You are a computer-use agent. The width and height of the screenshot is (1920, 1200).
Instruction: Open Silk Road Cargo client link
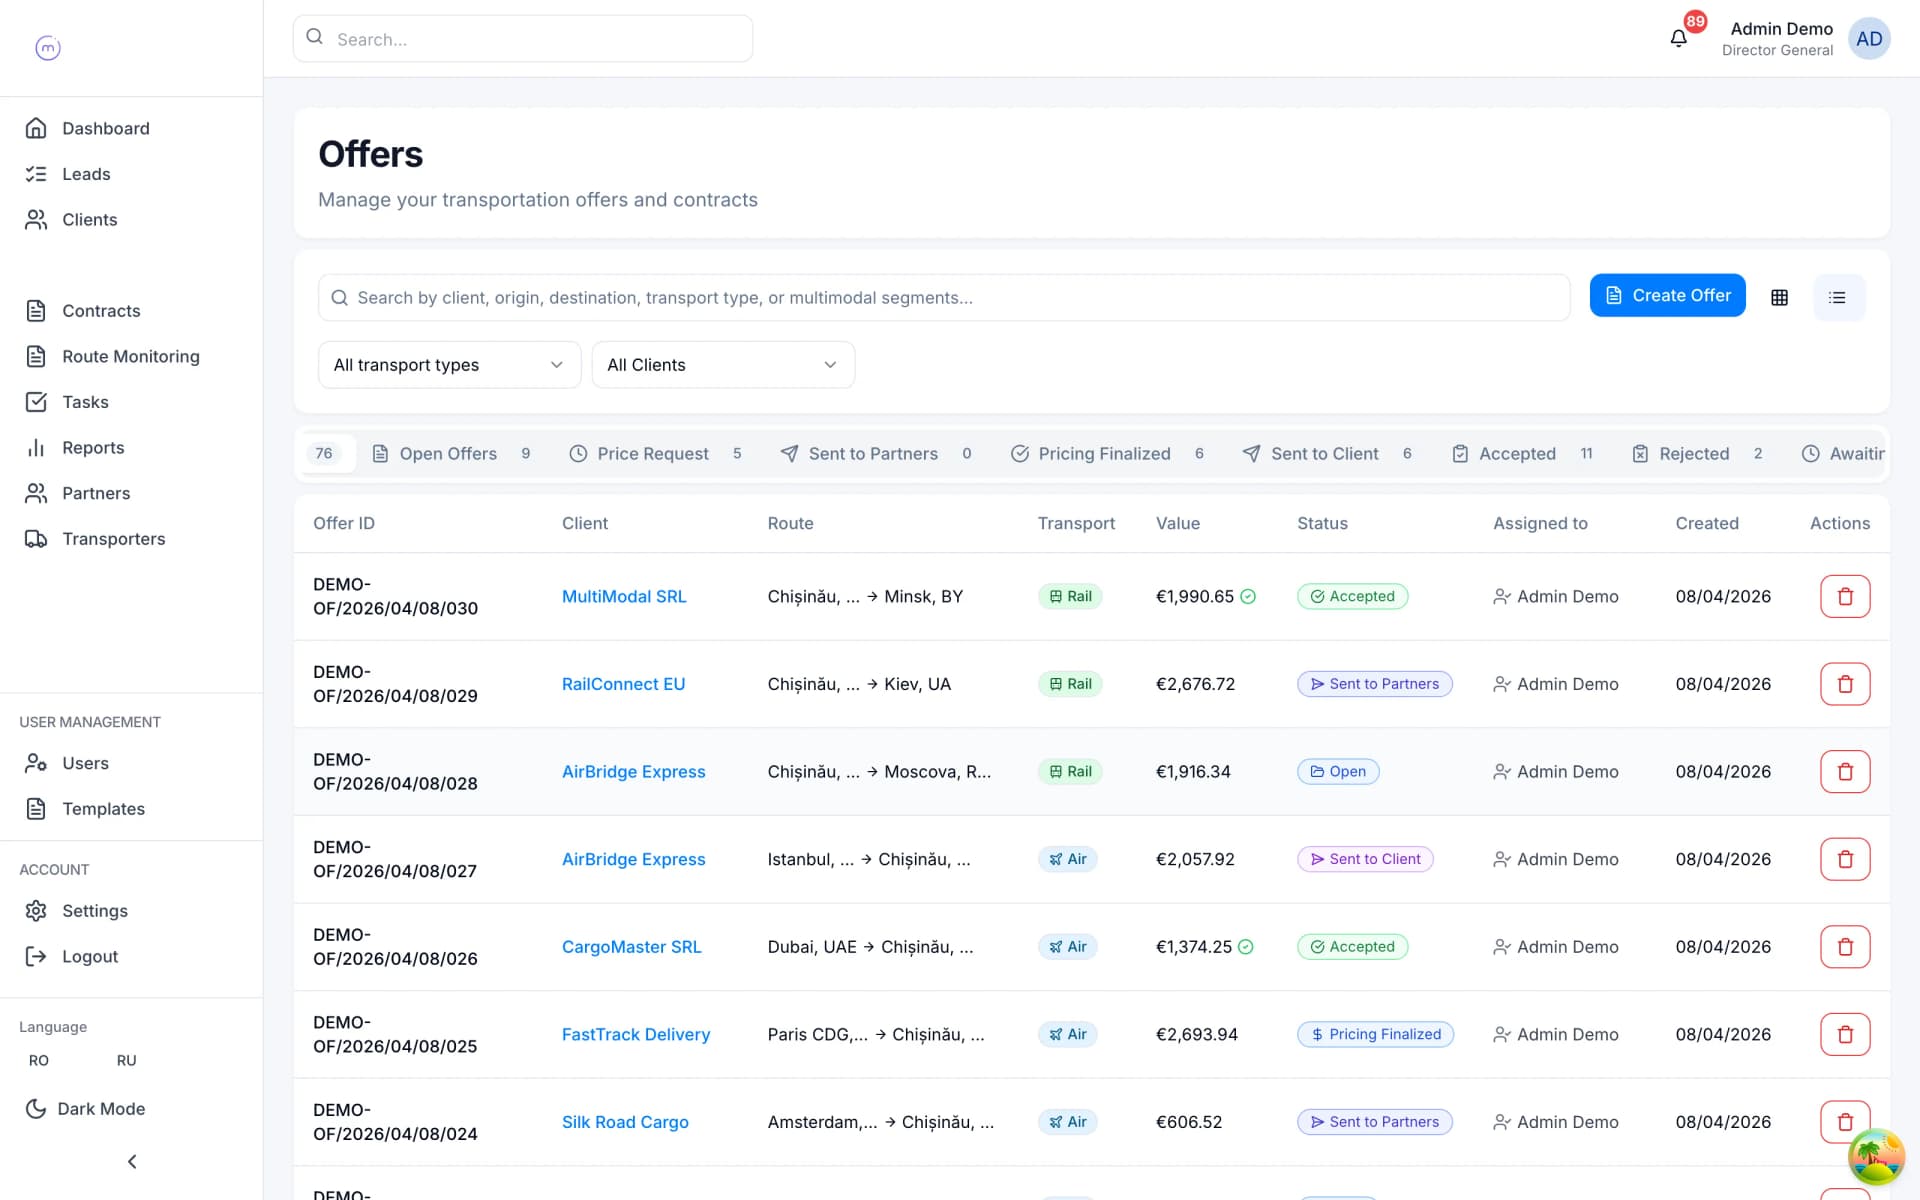[625, 1122]
